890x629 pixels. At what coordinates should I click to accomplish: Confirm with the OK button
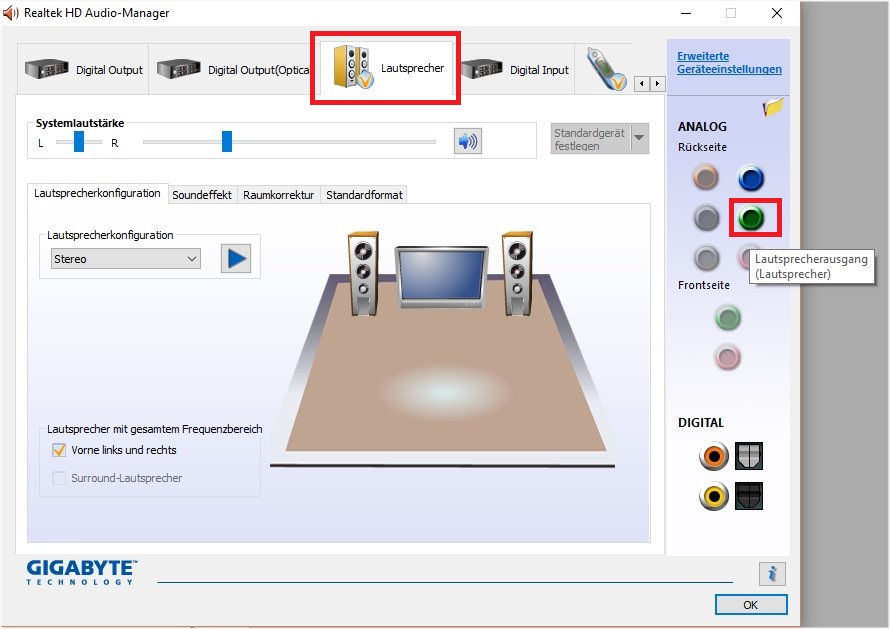[x=750, y=605]
